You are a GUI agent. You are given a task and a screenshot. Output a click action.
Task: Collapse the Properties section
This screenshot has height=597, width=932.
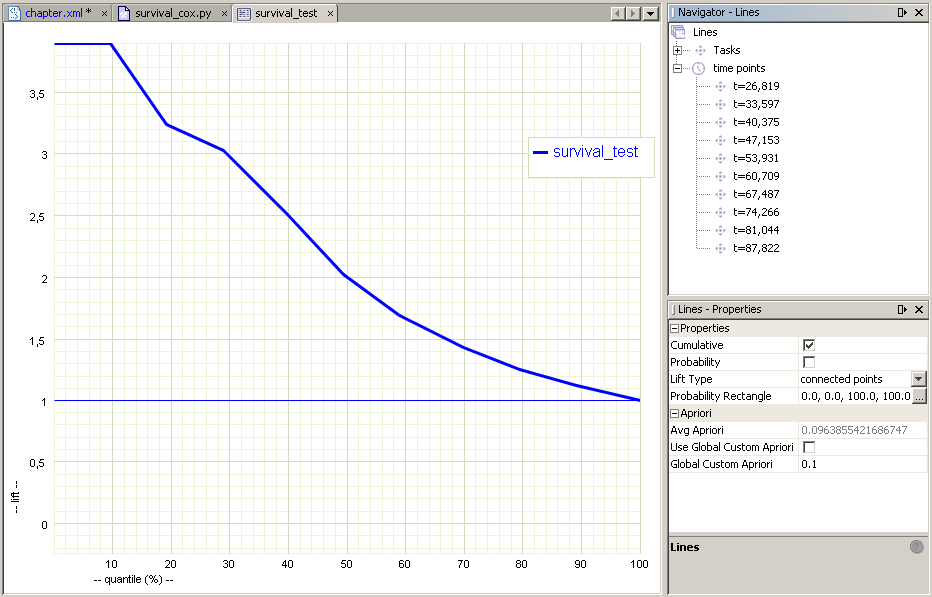pyautogui.click(x=675, y=328)
